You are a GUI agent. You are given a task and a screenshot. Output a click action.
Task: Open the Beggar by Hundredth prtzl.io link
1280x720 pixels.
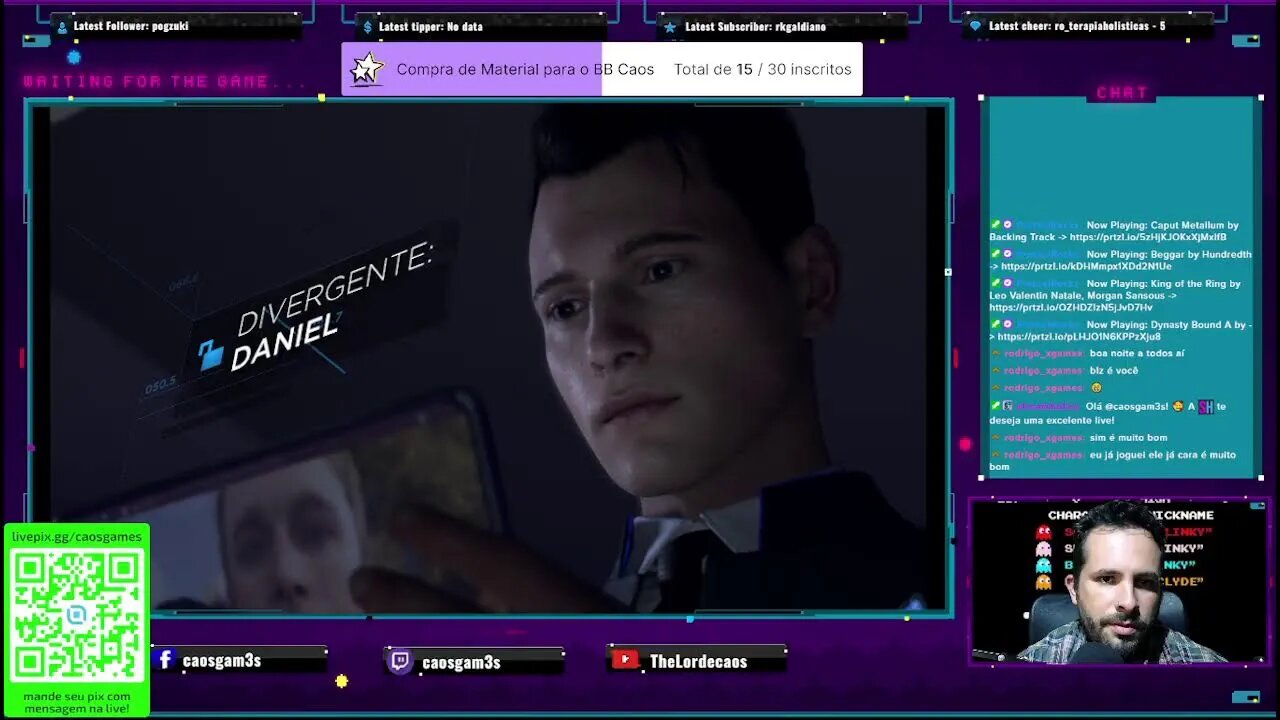(x=1086, y=267)
